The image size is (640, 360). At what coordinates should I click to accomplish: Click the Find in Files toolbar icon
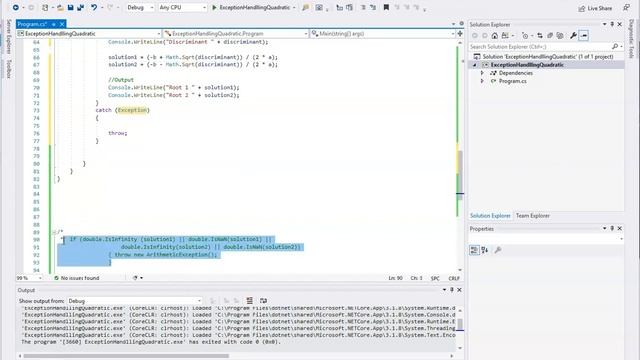pos(305,7)
